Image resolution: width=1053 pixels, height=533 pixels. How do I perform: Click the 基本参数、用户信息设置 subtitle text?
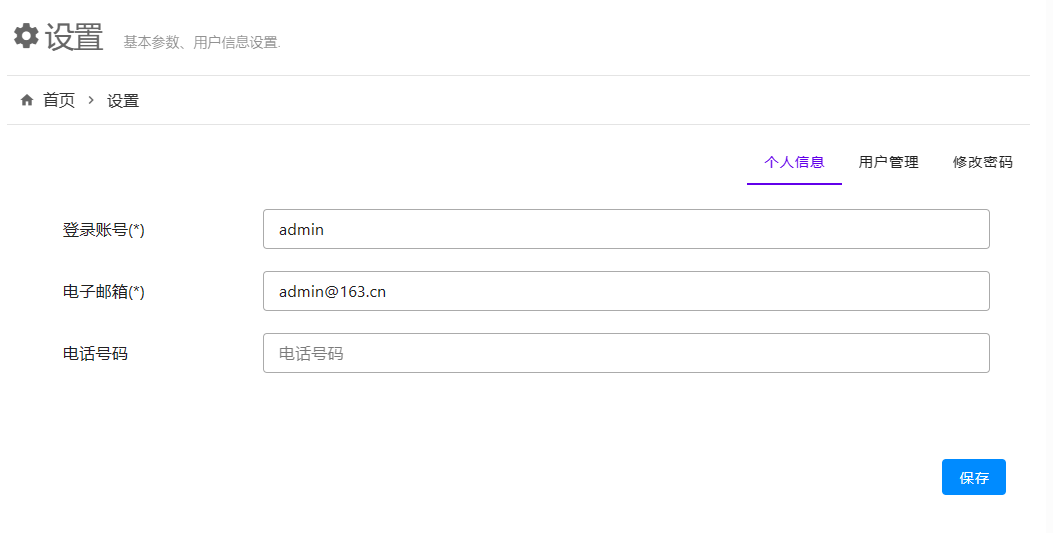click(x=202, y=43)
